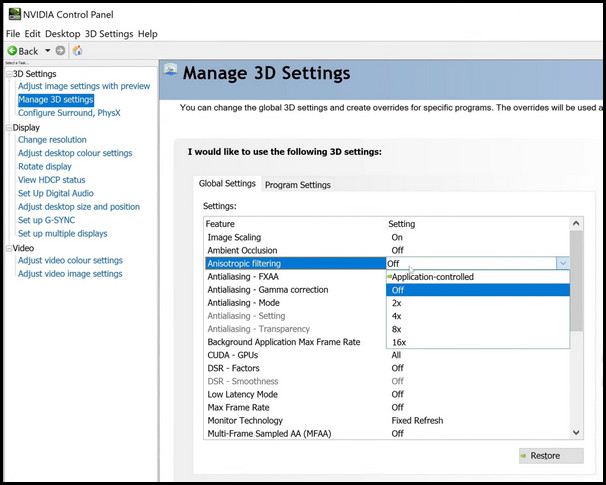Viewport: 606px width, 485px height.
Task: Click the Restore button
Action: pyautogui.click(x=552, y=456)
